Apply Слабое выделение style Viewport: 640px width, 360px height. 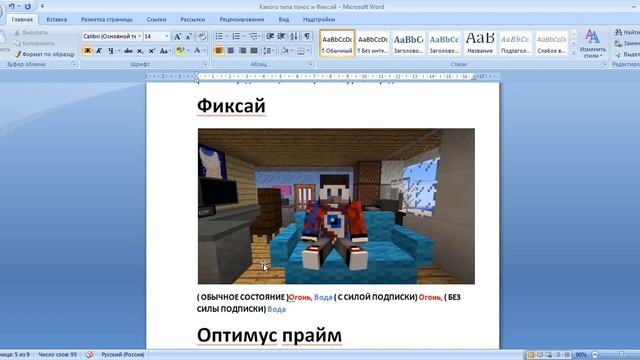(x=551, y=43)
